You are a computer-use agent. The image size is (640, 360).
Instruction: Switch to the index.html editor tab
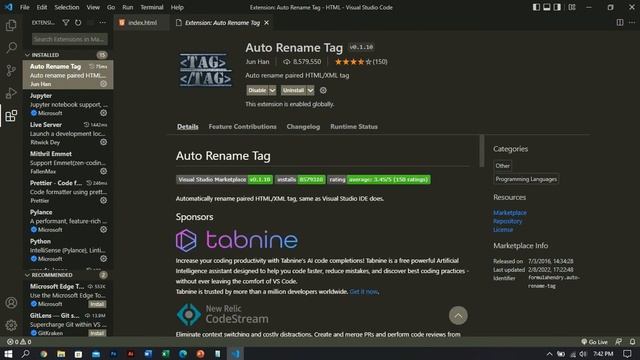pyautogui.click(x=141, y=23)
